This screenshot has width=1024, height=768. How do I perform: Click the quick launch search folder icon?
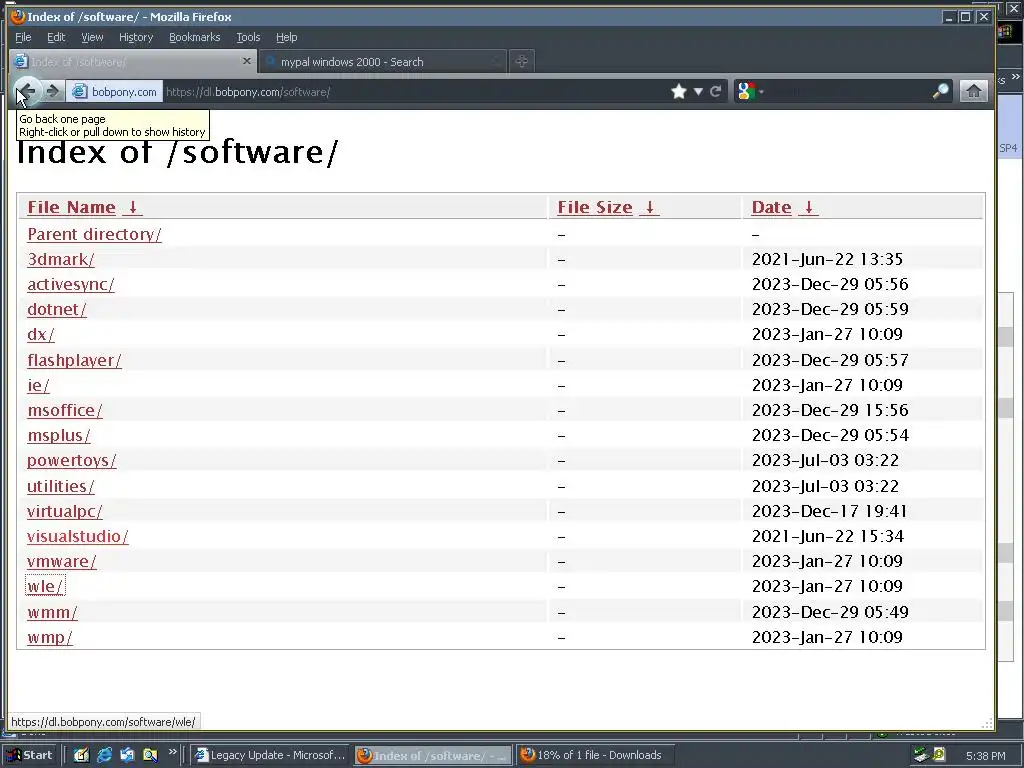point(150,755)
